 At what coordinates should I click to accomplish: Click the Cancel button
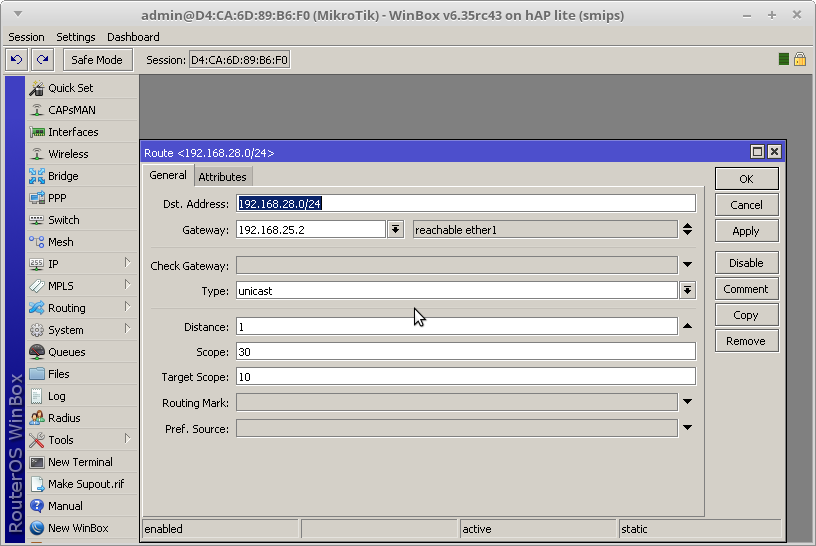click(x=746, y=205)
